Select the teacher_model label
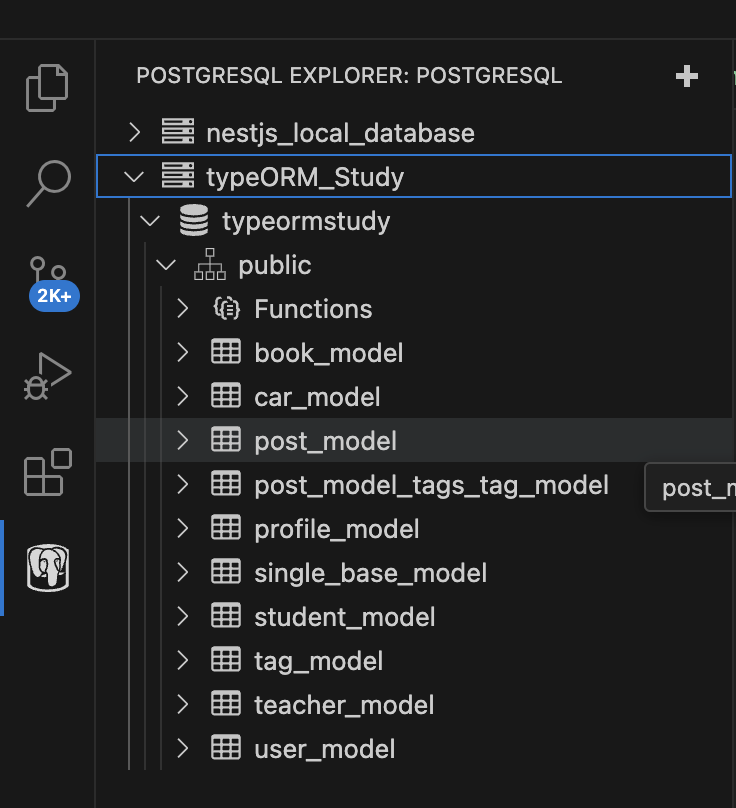 pyautogui.click(x=344, y=705)
